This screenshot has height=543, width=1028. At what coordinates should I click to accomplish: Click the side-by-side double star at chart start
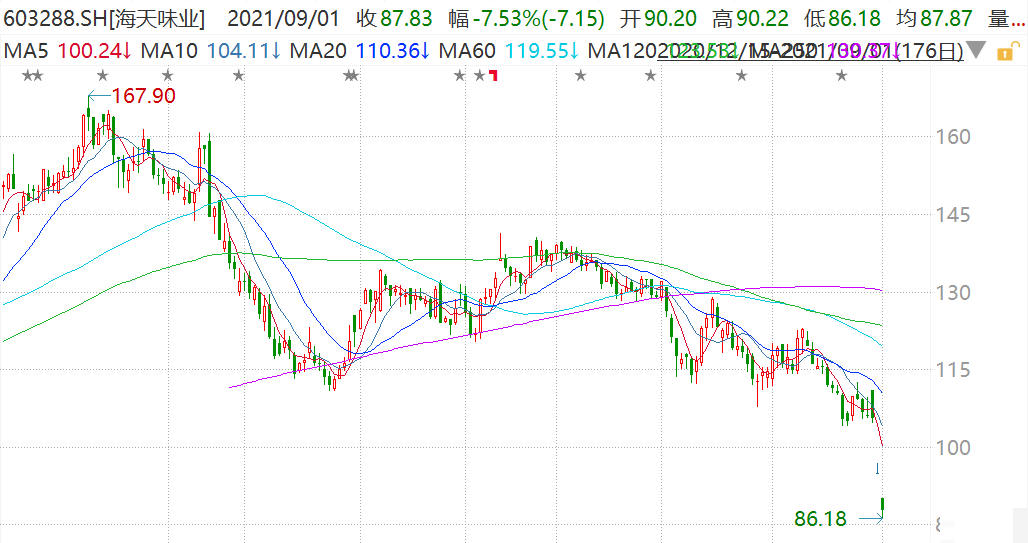click(32, 76)
